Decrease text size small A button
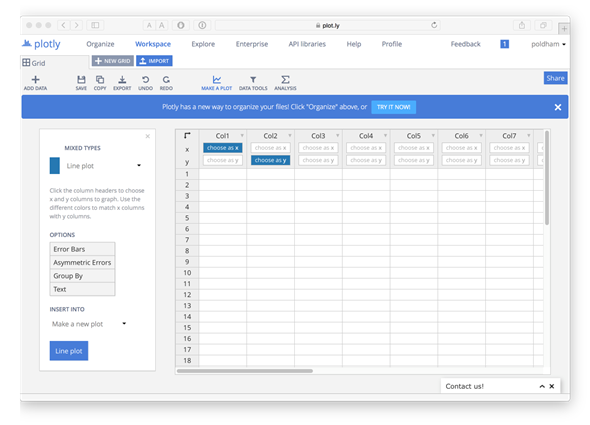Viewport: 590px width, 425px height. [149, 25]
